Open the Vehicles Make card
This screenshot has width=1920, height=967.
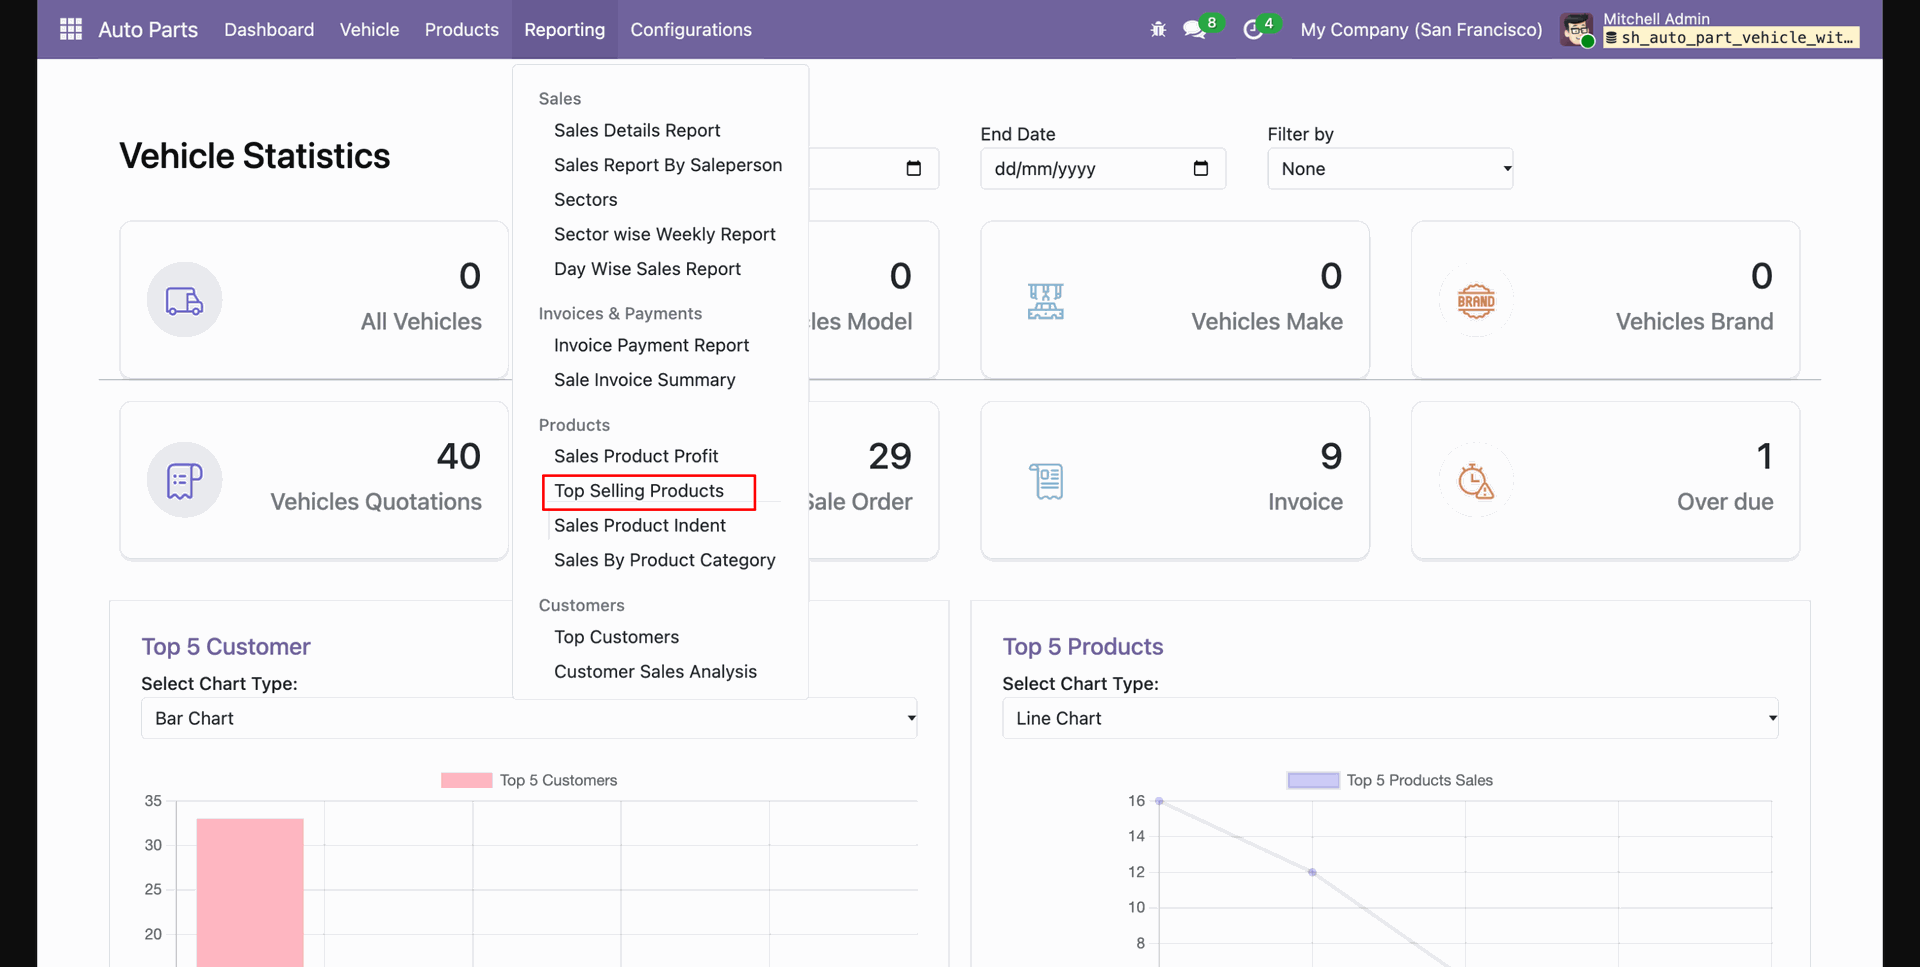1175,300
